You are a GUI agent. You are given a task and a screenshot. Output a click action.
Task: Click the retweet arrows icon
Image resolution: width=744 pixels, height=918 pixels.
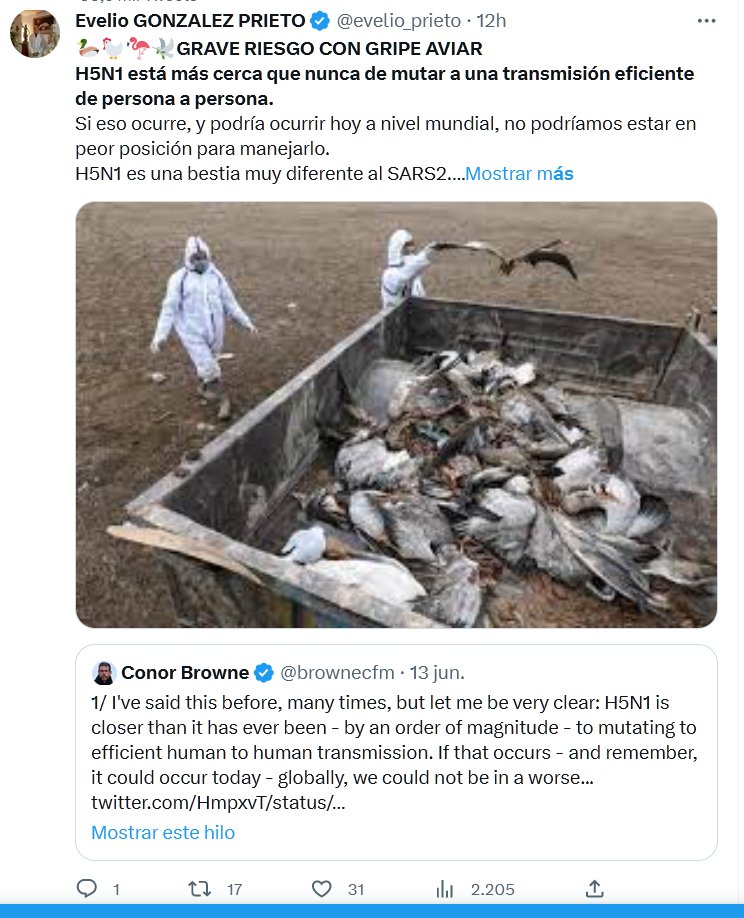pyautogui.click(x=202, y=888)
